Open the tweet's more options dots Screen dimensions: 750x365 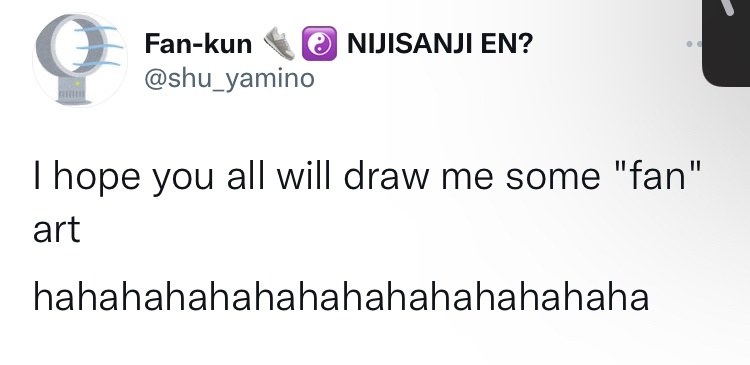[694, 44]
